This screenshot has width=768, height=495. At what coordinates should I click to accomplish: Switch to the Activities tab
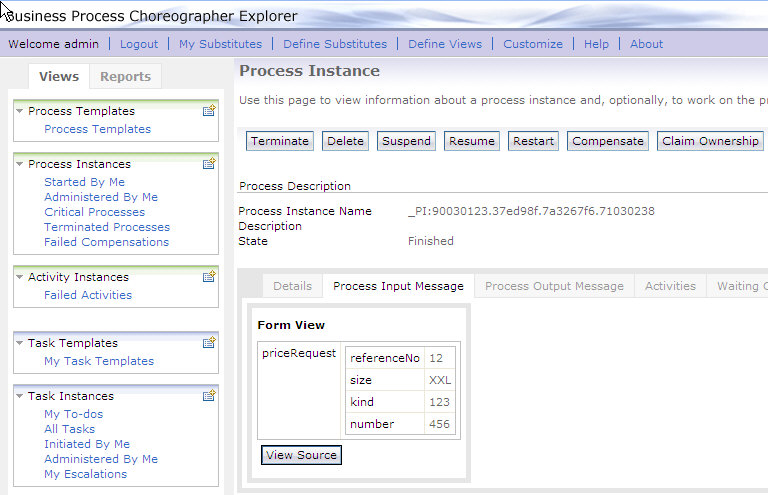[x=670, y=286]
